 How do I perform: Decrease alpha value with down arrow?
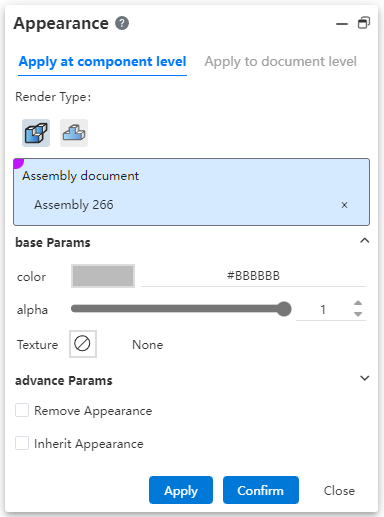coord(358,314)
